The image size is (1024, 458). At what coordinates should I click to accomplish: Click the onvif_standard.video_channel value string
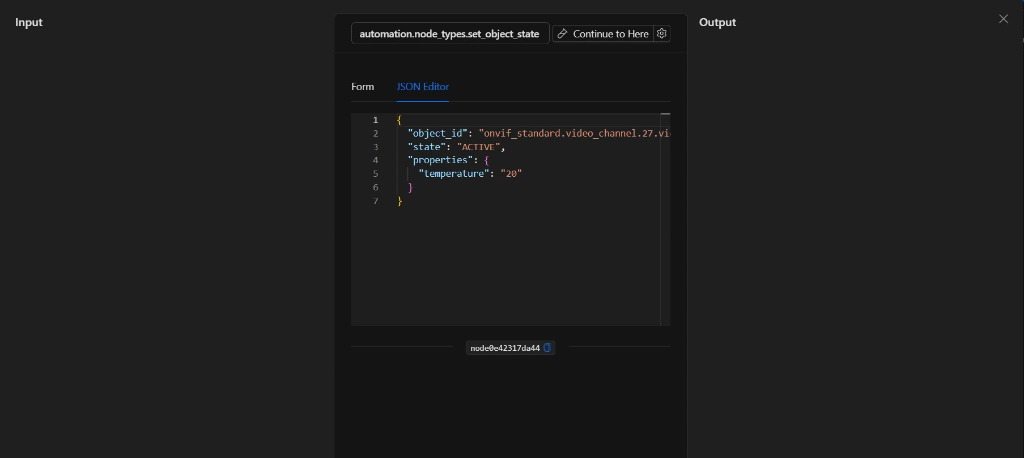[574, 133]
